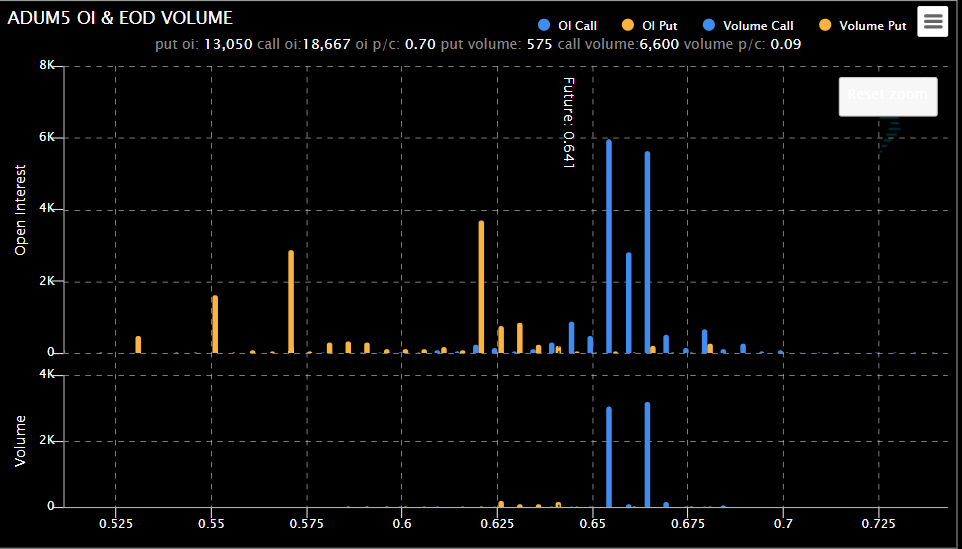Toggle the OI Put legend series

click(650, 25)
